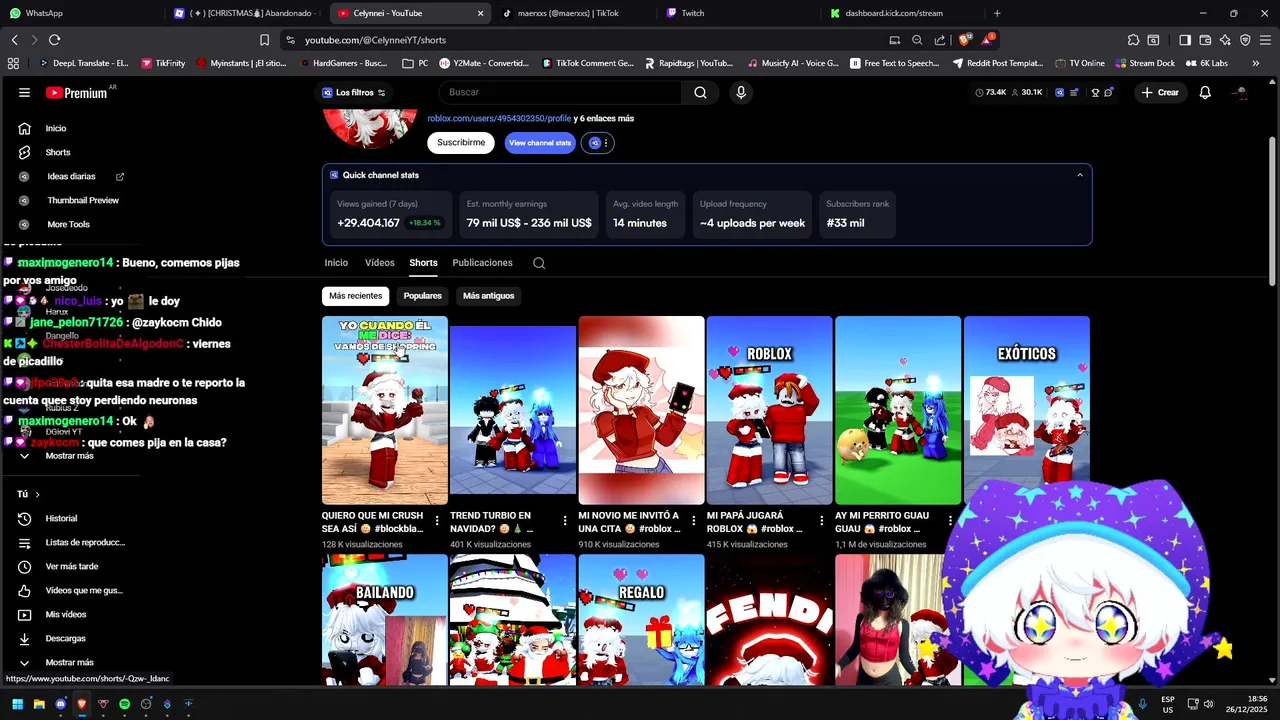Open Brave VPN shield icon

[x=1245, y=40]
